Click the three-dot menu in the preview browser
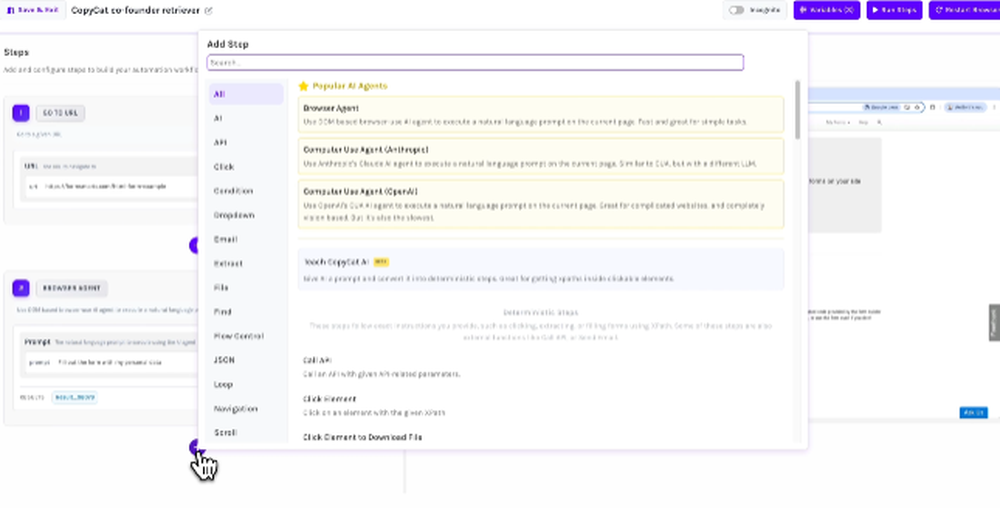Viewport: 1000px width, 508px height. click(x=994, y=107)
